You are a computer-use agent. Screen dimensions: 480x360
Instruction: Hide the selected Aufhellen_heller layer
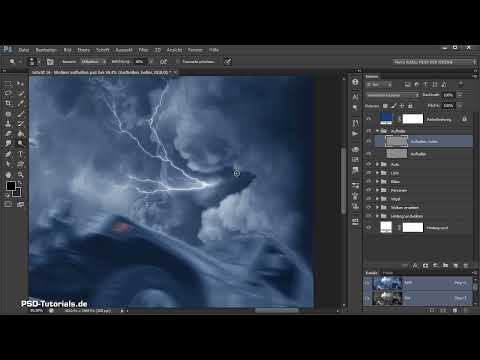(369, 141)
